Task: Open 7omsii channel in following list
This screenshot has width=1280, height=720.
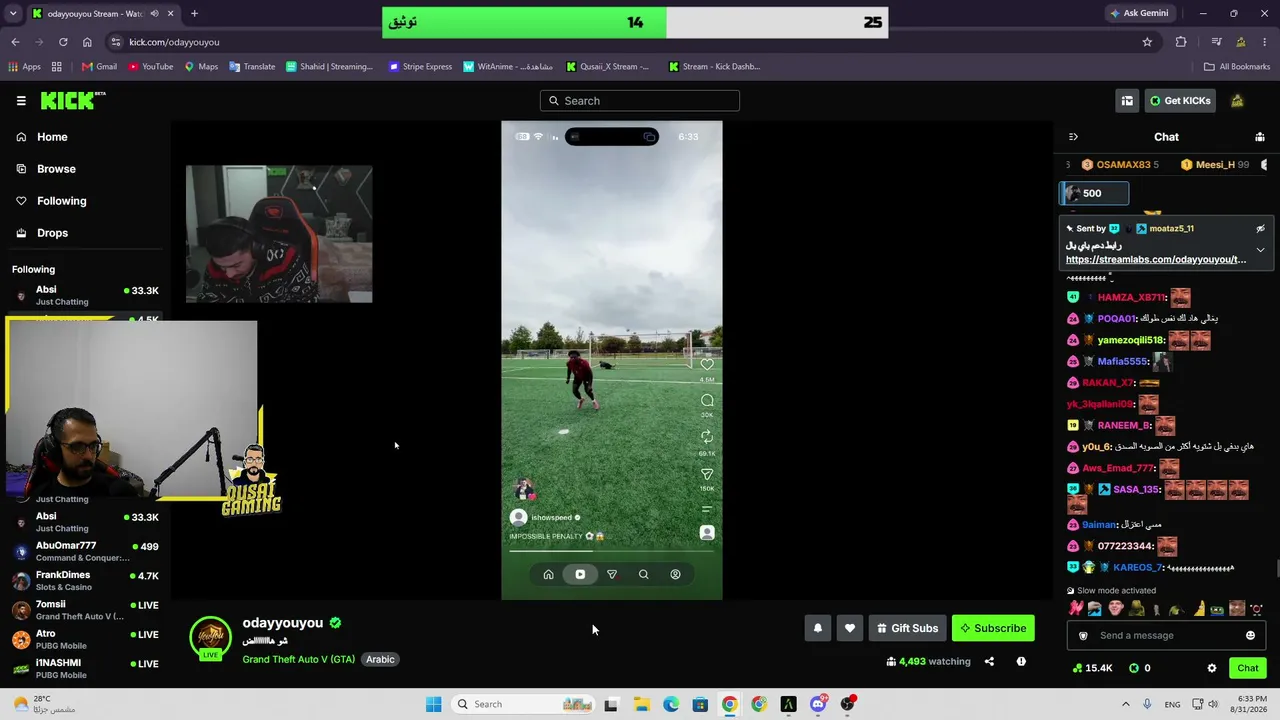Action: [x=85, y=610]
